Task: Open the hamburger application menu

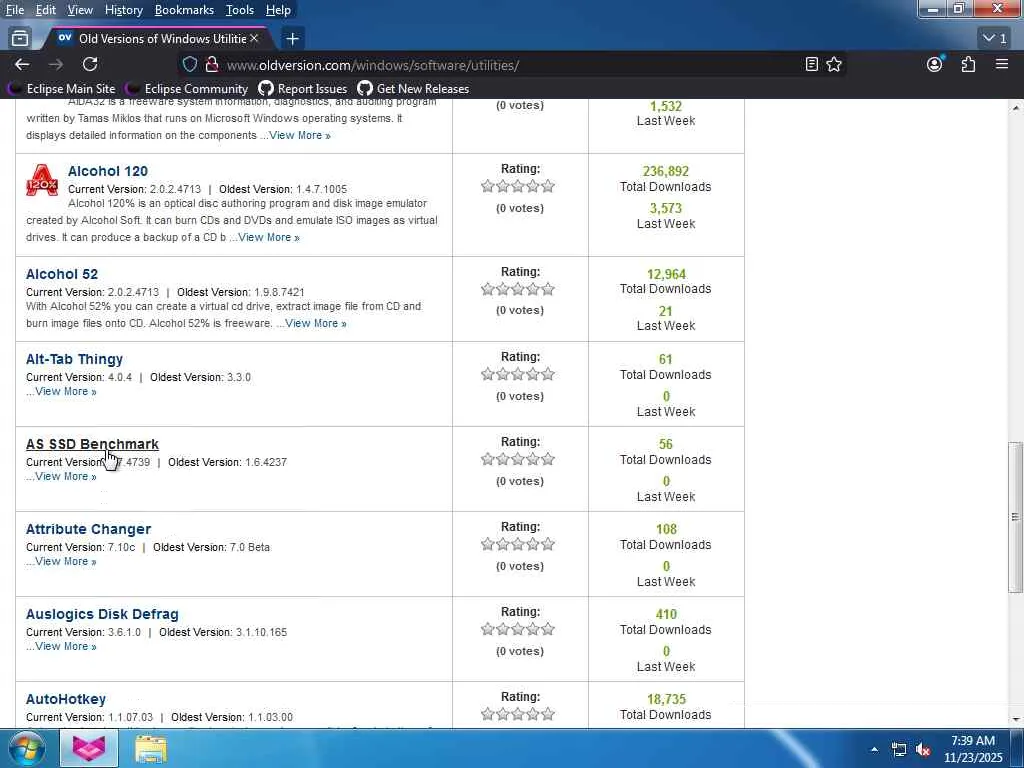Action: pyautogui.click(x=1002, y=65)
